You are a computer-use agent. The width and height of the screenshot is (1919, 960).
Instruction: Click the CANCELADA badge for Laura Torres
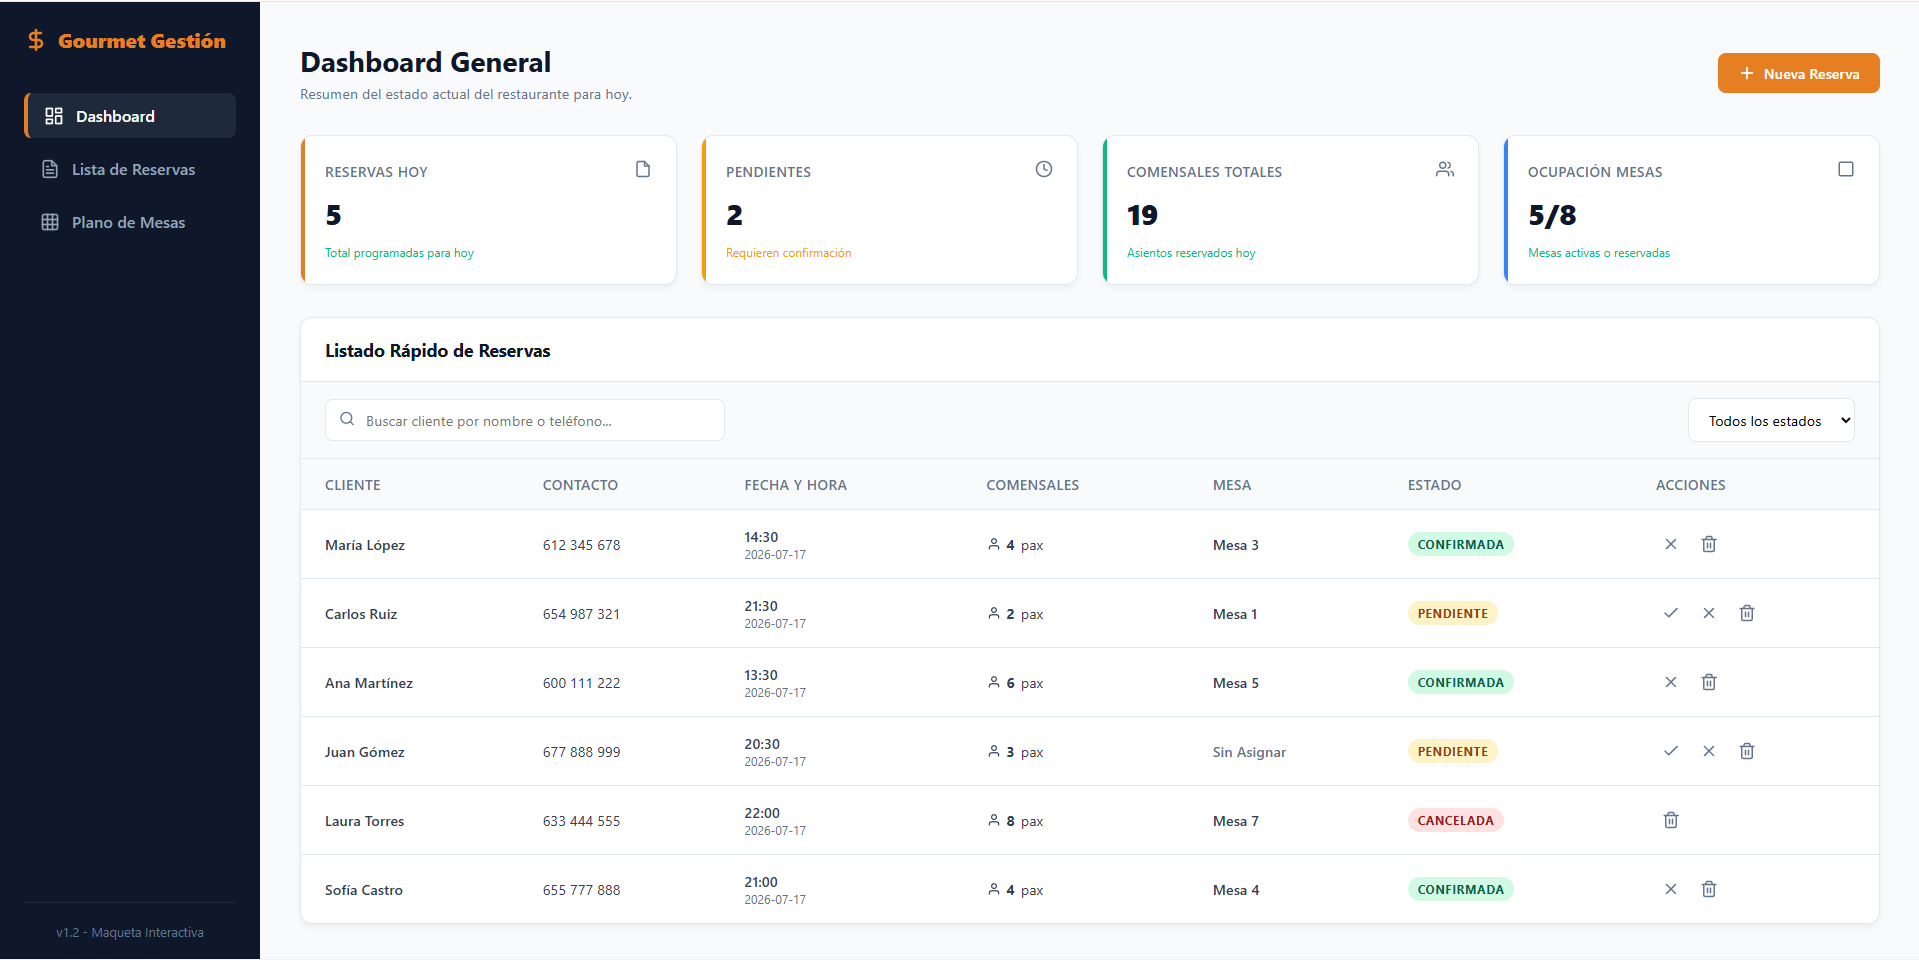pos(1455,820)
